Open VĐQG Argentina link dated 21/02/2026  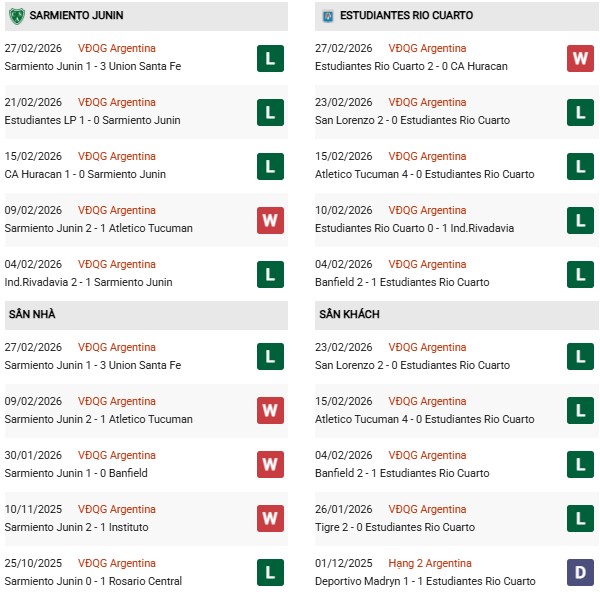[x=117, y=102]
